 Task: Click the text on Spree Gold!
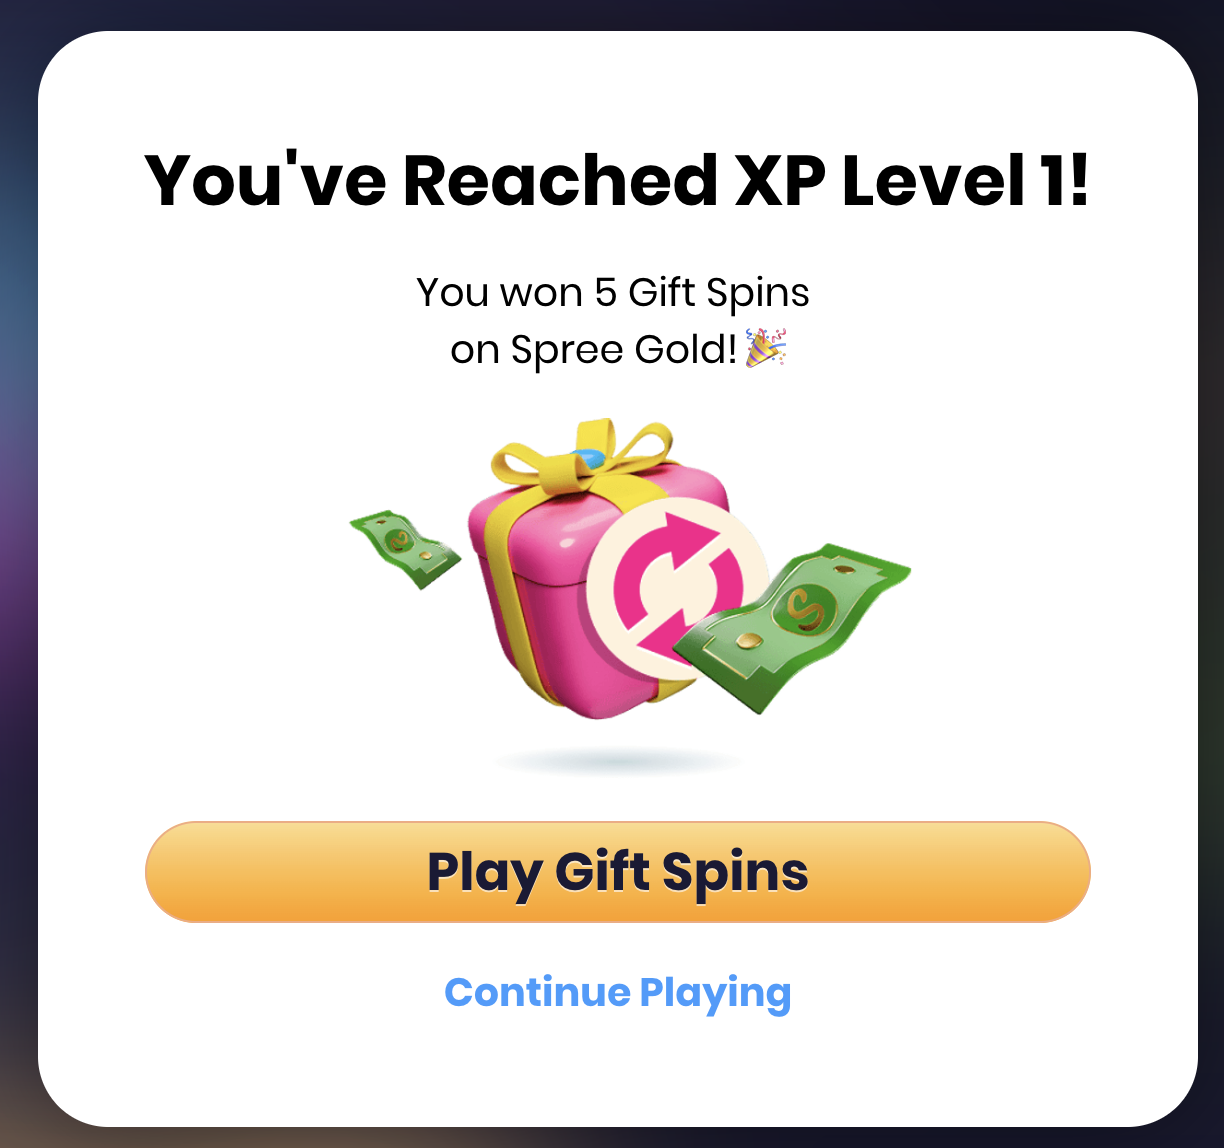[x=594, y=350]
